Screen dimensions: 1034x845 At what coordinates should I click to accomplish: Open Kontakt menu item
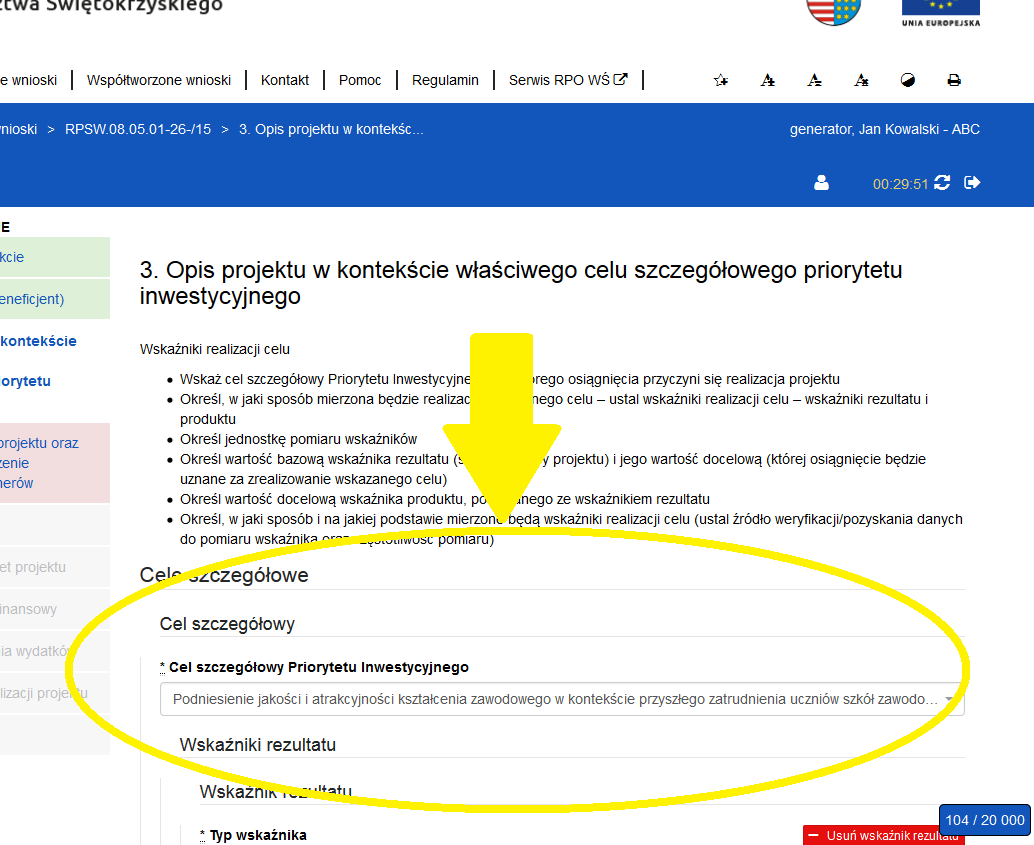[285, 80]
